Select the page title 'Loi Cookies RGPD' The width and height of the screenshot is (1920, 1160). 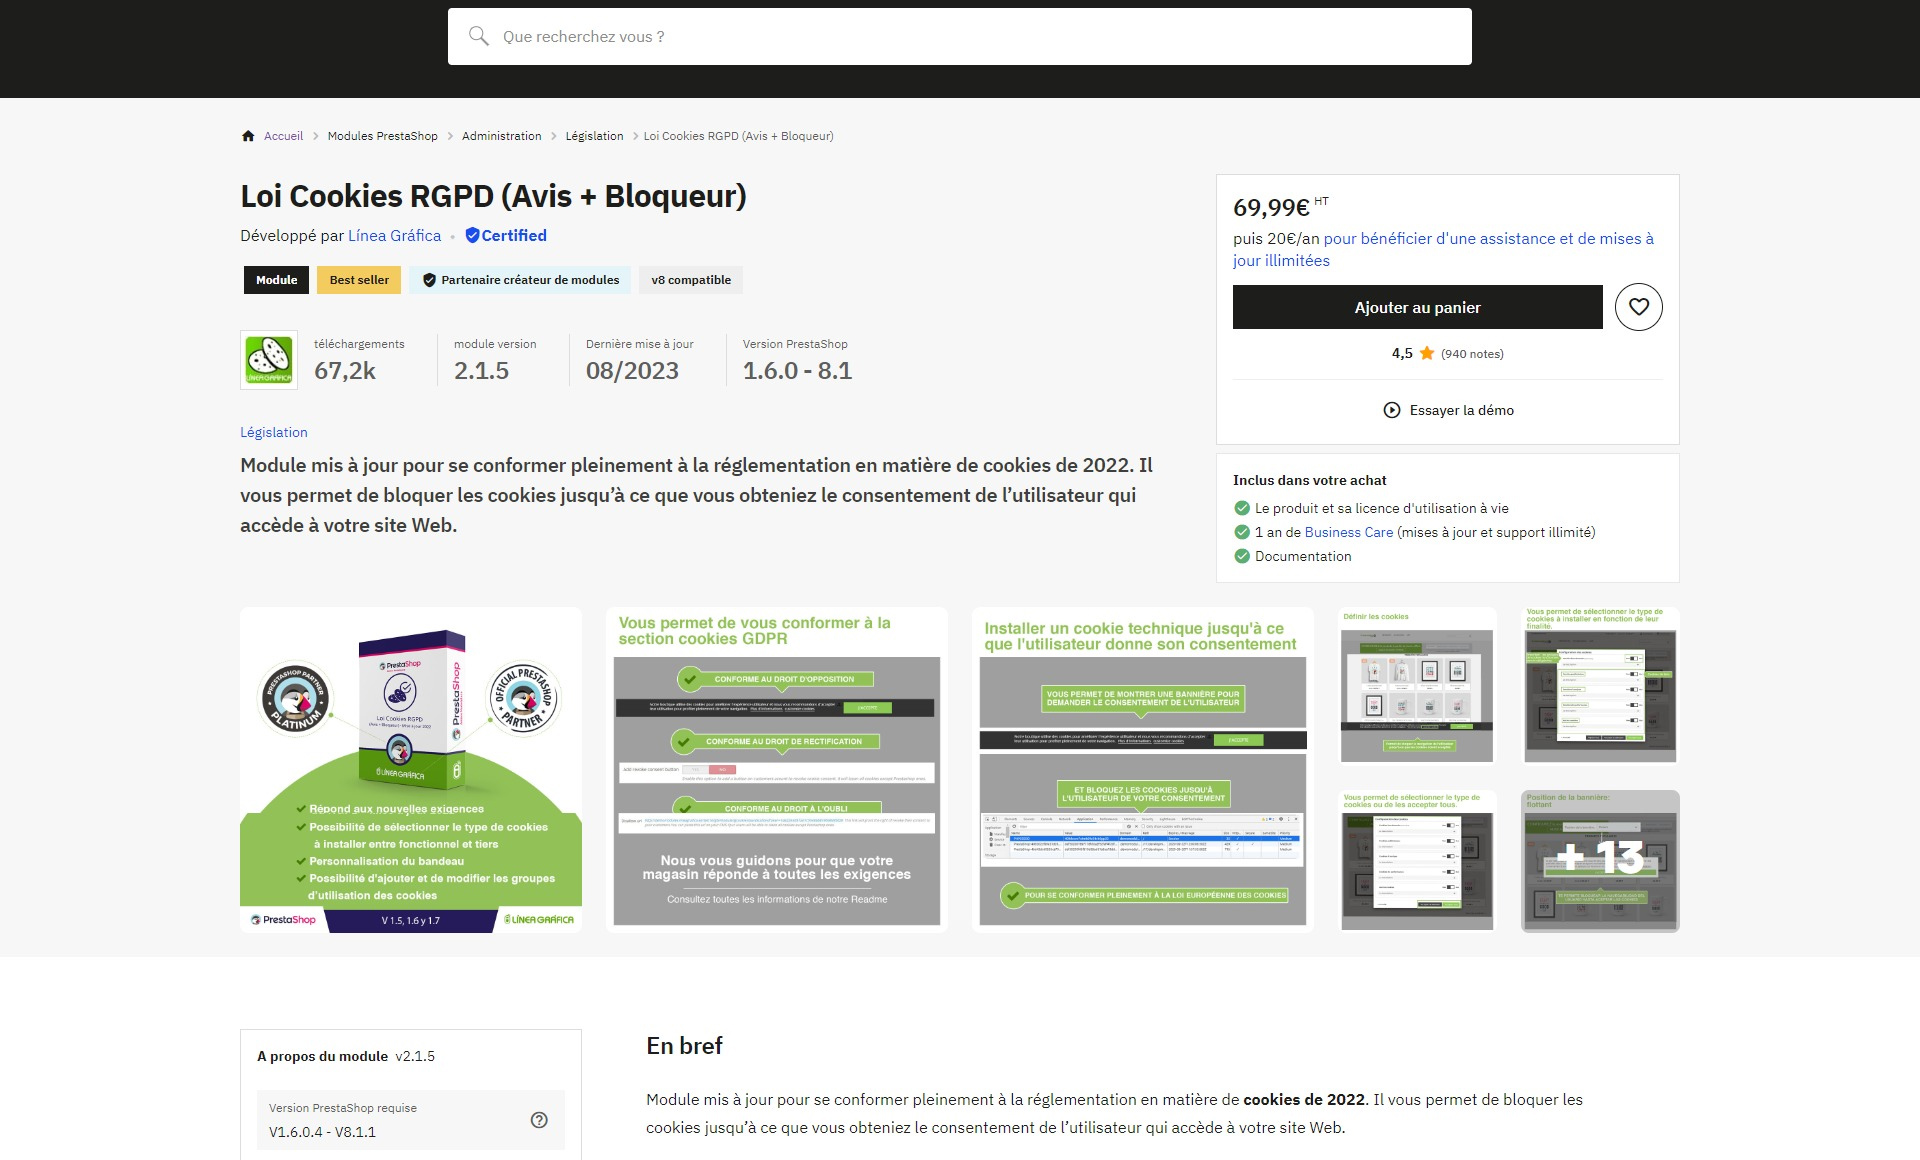(493, 196)
